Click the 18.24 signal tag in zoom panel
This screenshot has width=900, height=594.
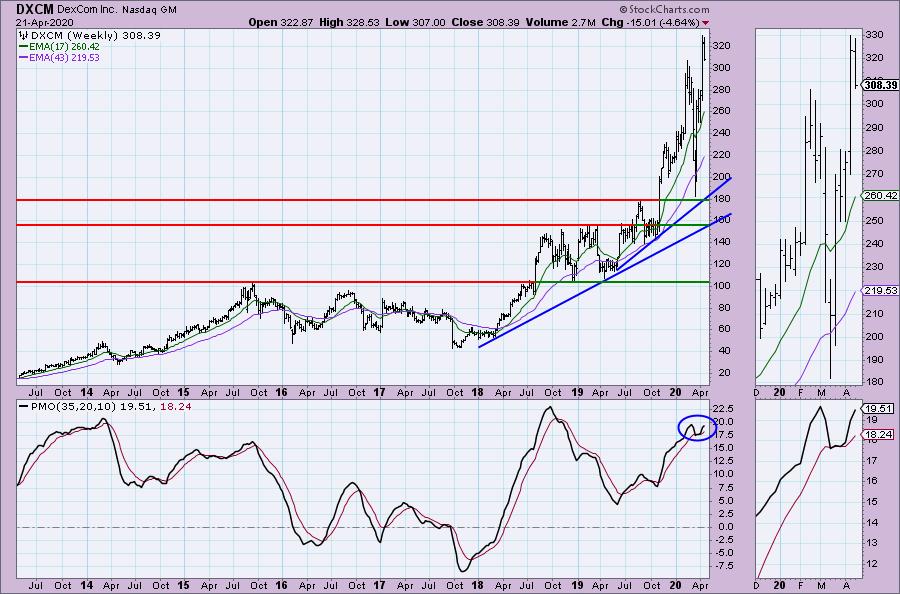[879, 434]
